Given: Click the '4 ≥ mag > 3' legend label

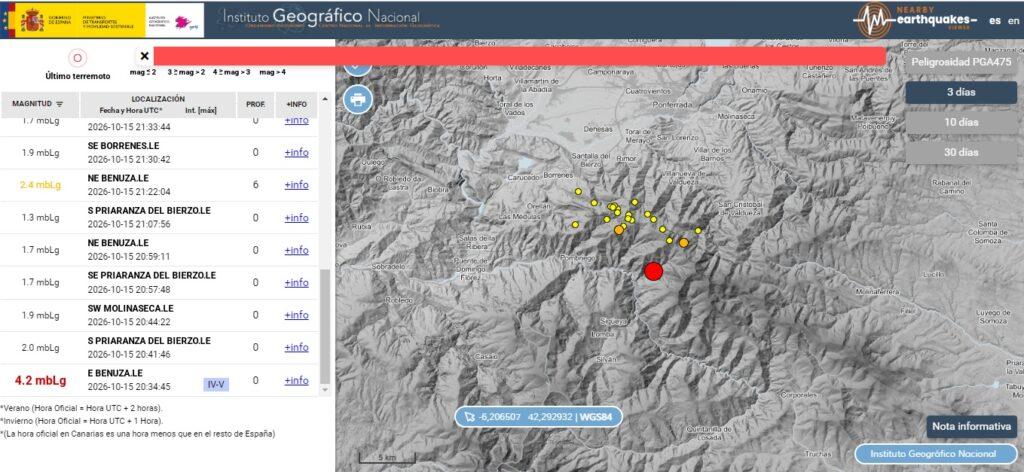Looking at the screenshot, I should tap(231, 72).
